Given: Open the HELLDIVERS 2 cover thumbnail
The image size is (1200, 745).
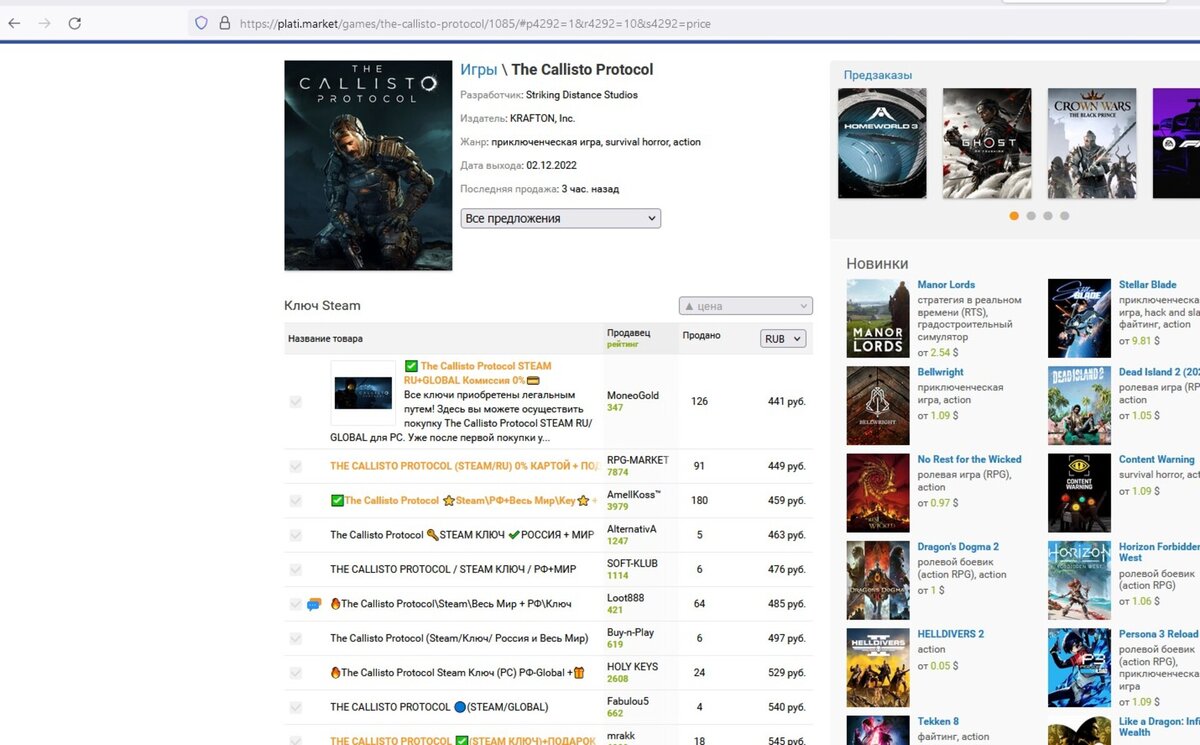Looking at the screenshot, I should tap(878, 667).
